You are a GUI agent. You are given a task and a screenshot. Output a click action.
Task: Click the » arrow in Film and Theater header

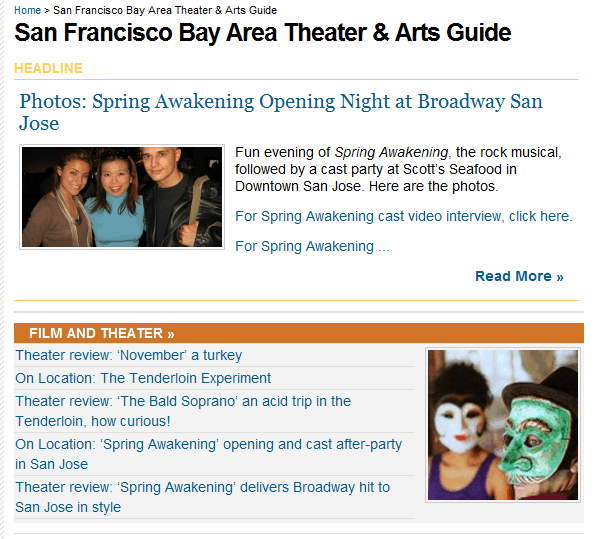click(x=171, y=334)
